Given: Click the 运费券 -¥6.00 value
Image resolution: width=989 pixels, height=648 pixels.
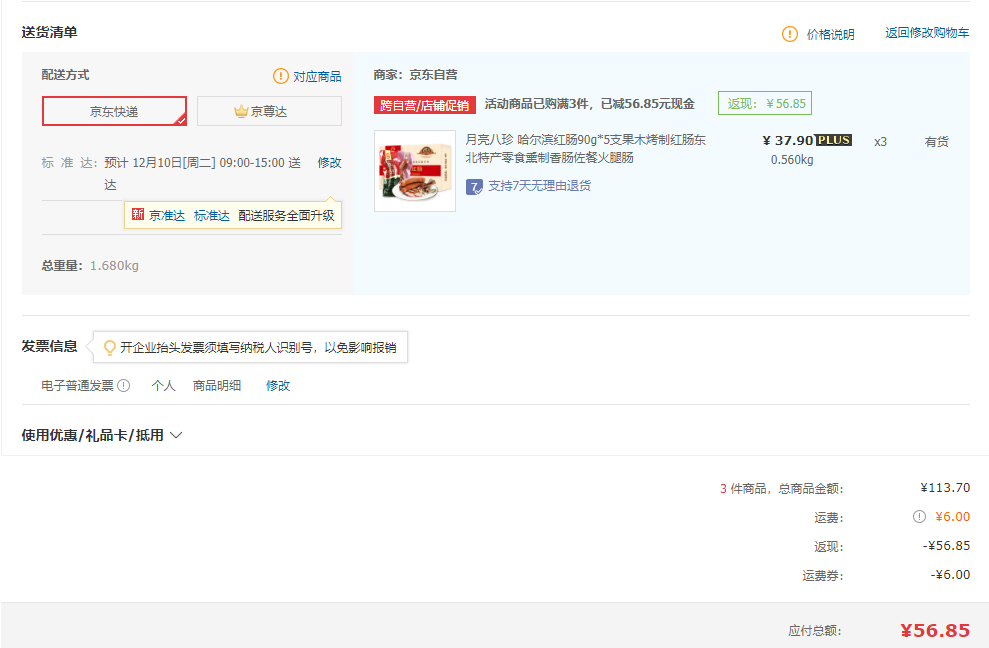Looking at the screenshot, I should pos(951,575).
